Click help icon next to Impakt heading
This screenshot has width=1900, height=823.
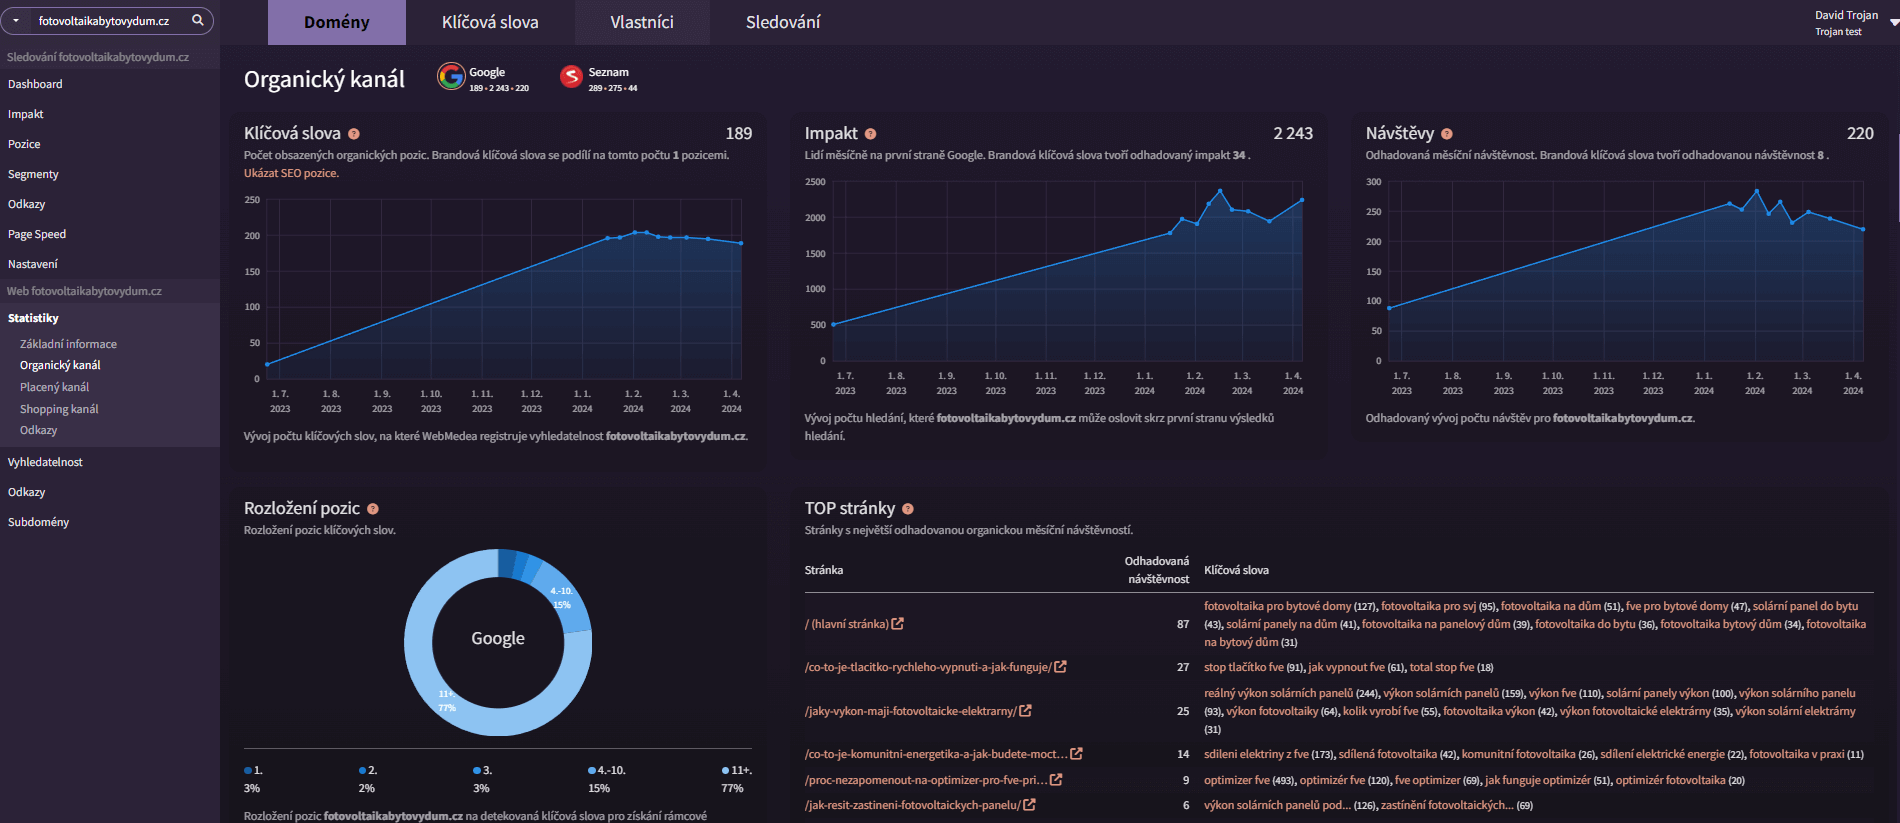[x=870, y=134]
